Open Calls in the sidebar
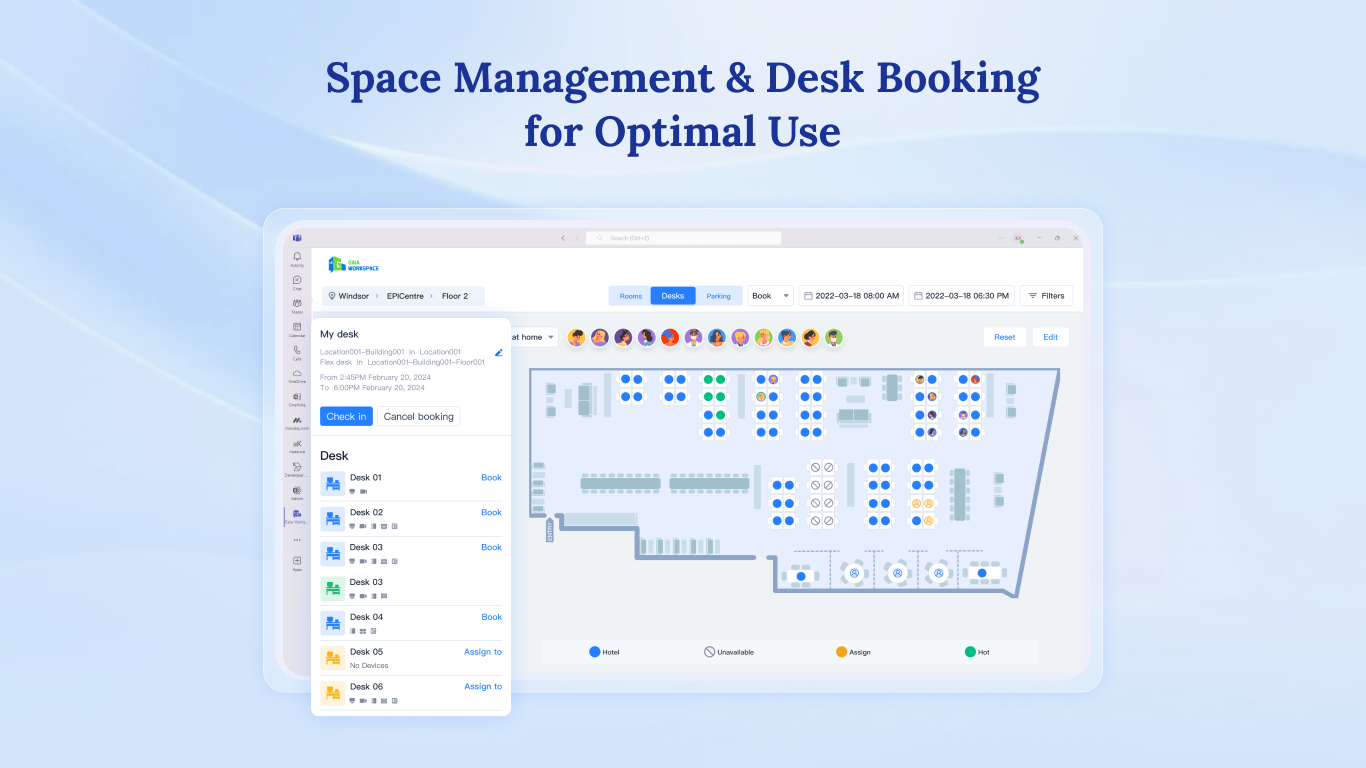This screenshot has width=1366, height=768. (297, 352)
